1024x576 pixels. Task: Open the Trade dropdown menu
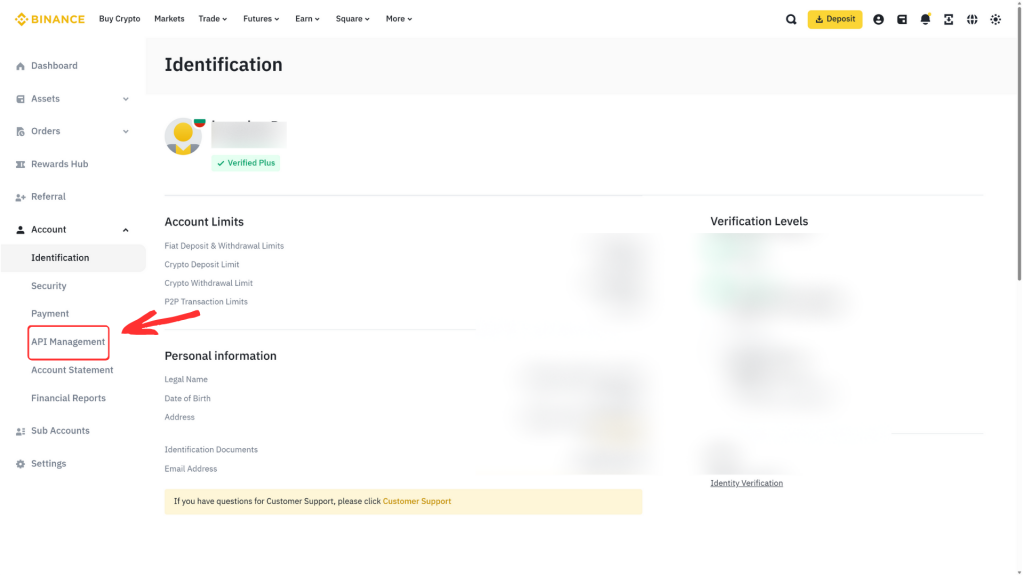(213, 19)
